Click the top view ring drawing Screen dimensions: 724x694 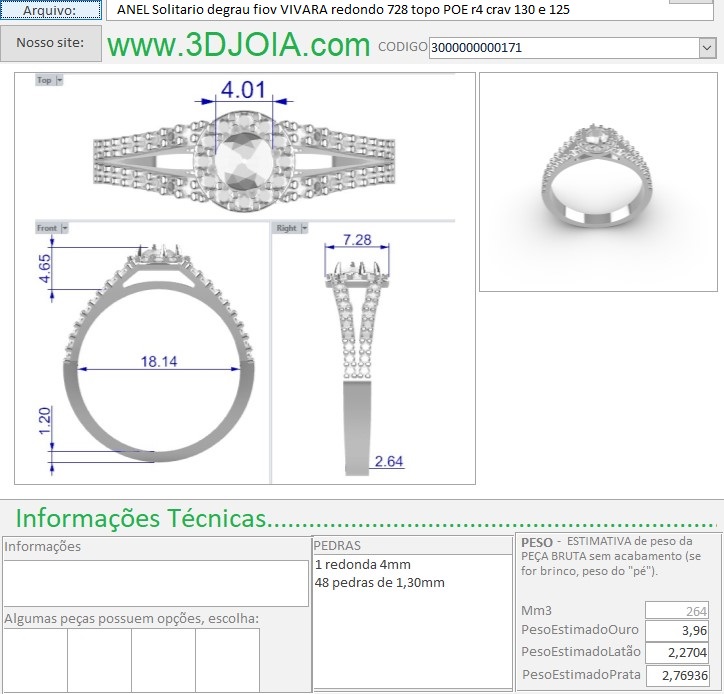pos(243,157)
